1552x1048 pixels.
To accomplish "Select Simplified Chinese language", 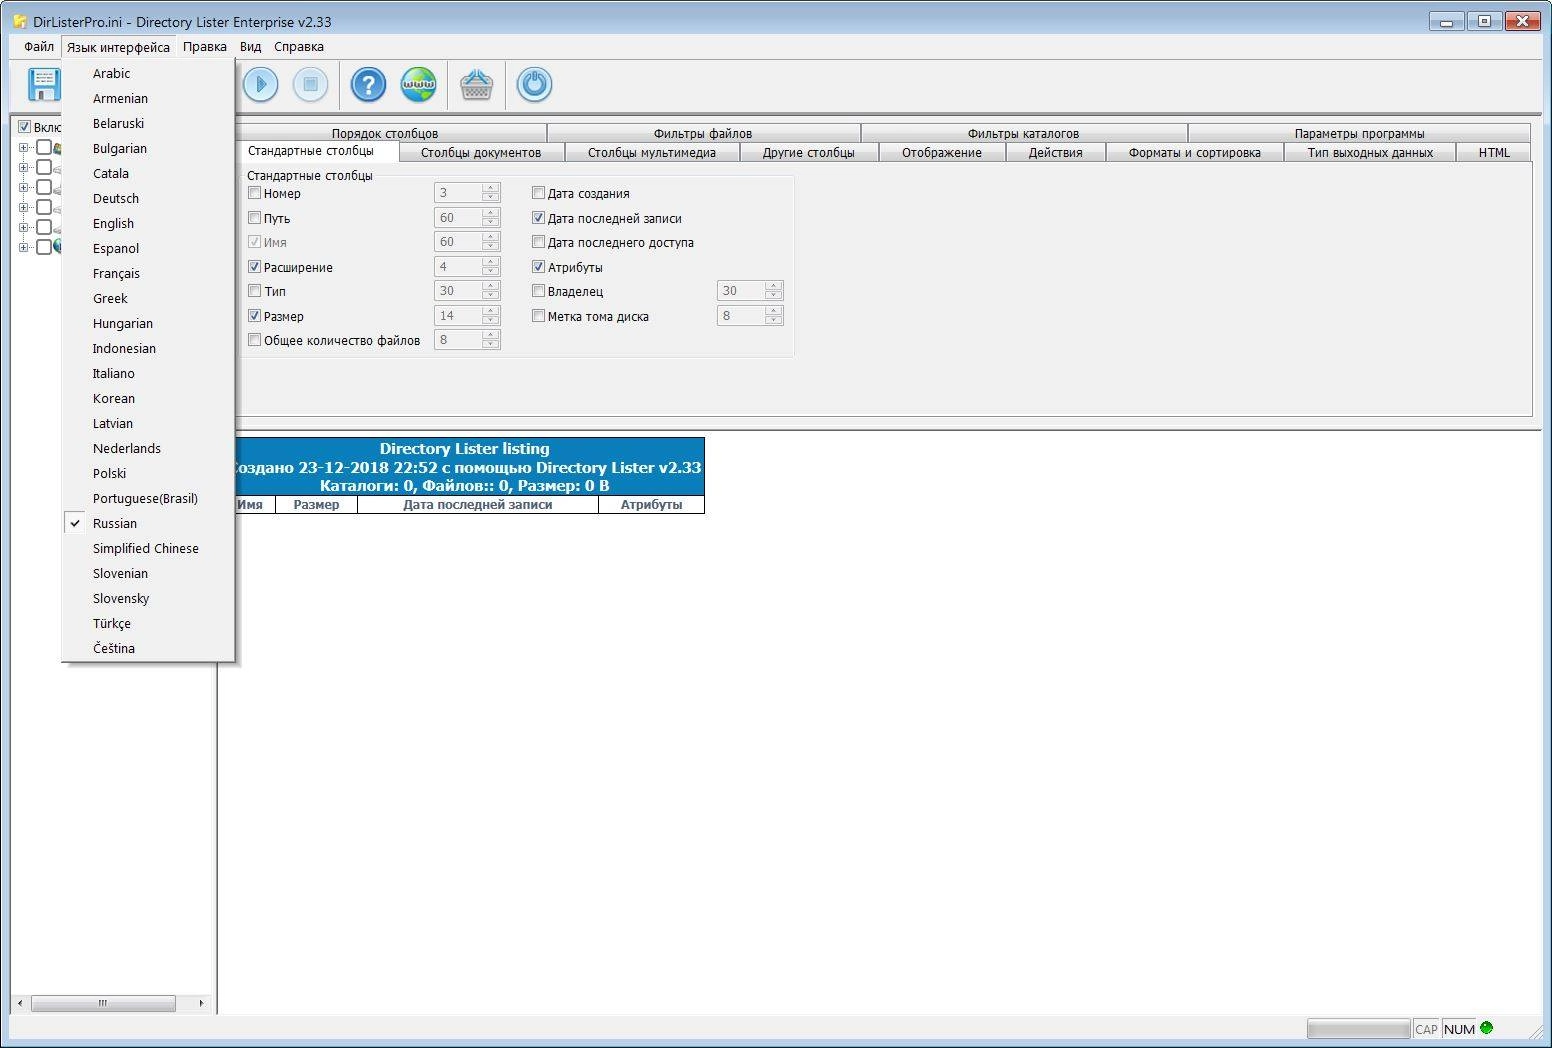I will (148, 549).
